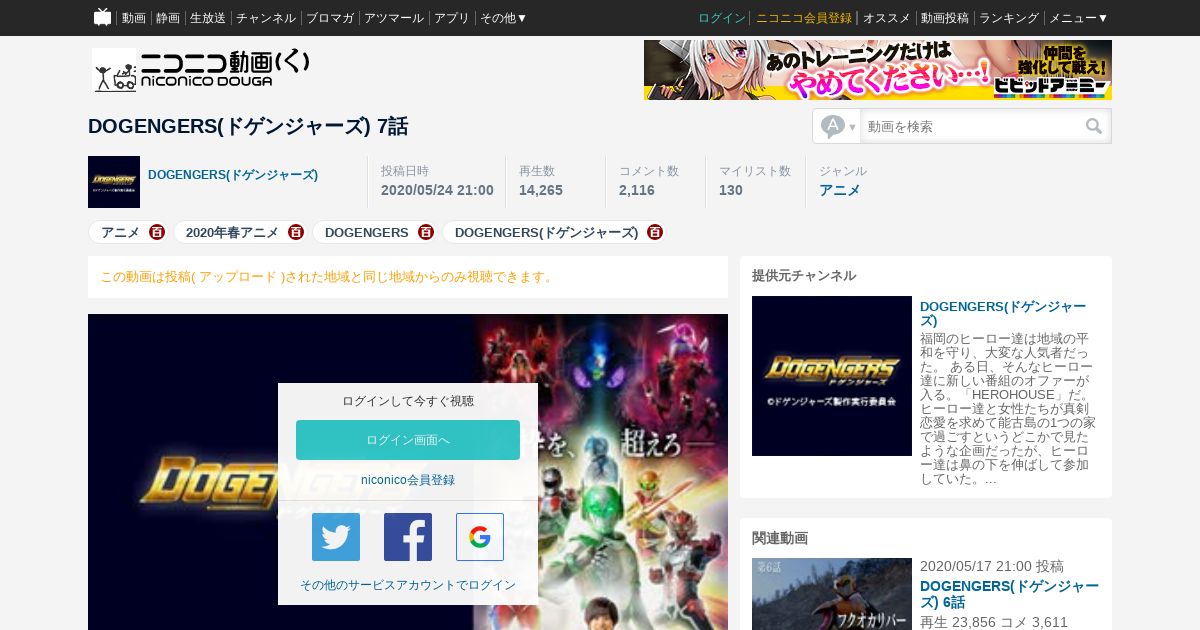Select the DOGENGERS(ドゲンジャーズ) tag
Image resolution: width=1200 pixels, height=630 pixels.
coord(546,232)
